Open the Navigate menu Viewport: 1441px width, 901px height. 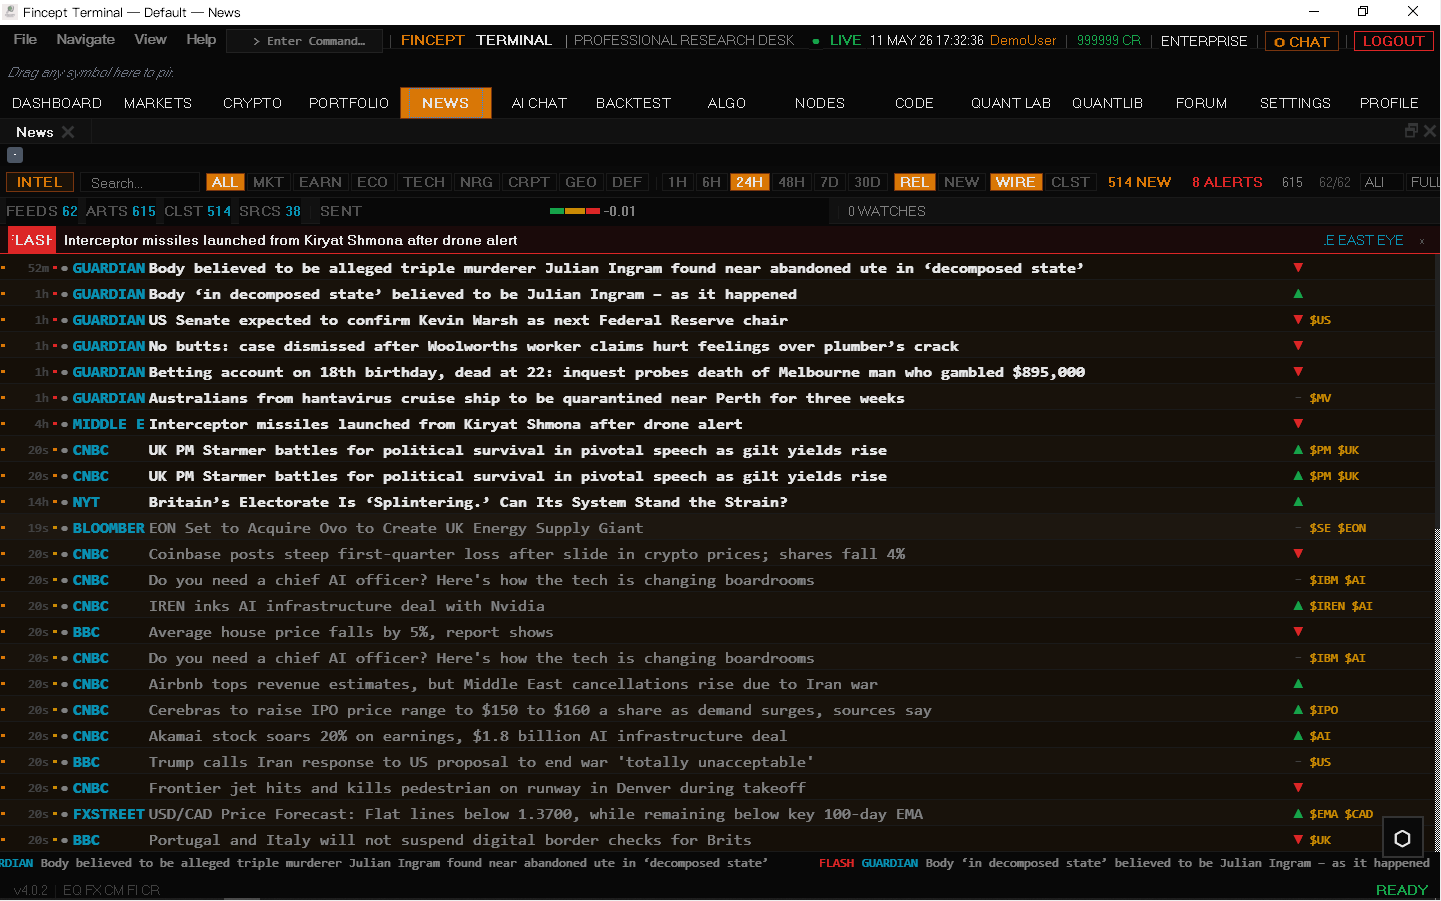click(85, 39)
